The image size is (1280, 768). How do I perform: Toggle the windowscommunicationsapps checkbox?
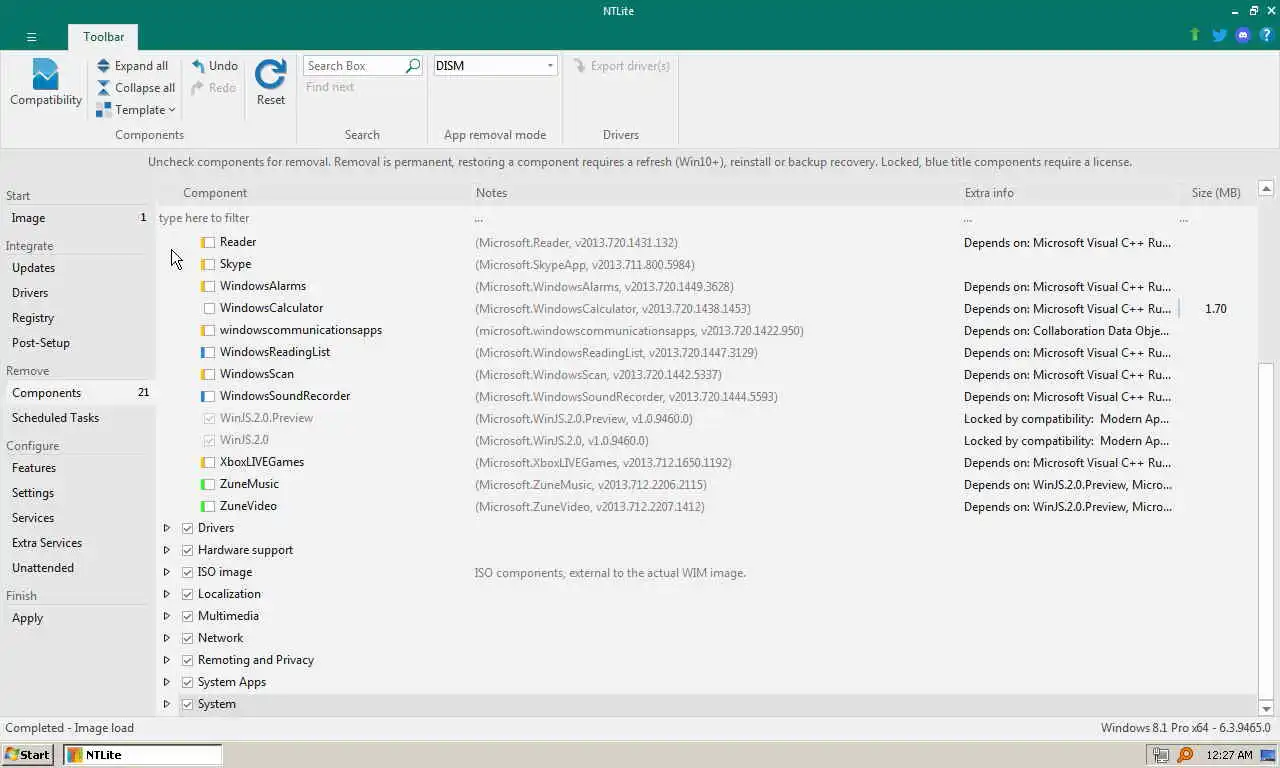pos(208,330)
